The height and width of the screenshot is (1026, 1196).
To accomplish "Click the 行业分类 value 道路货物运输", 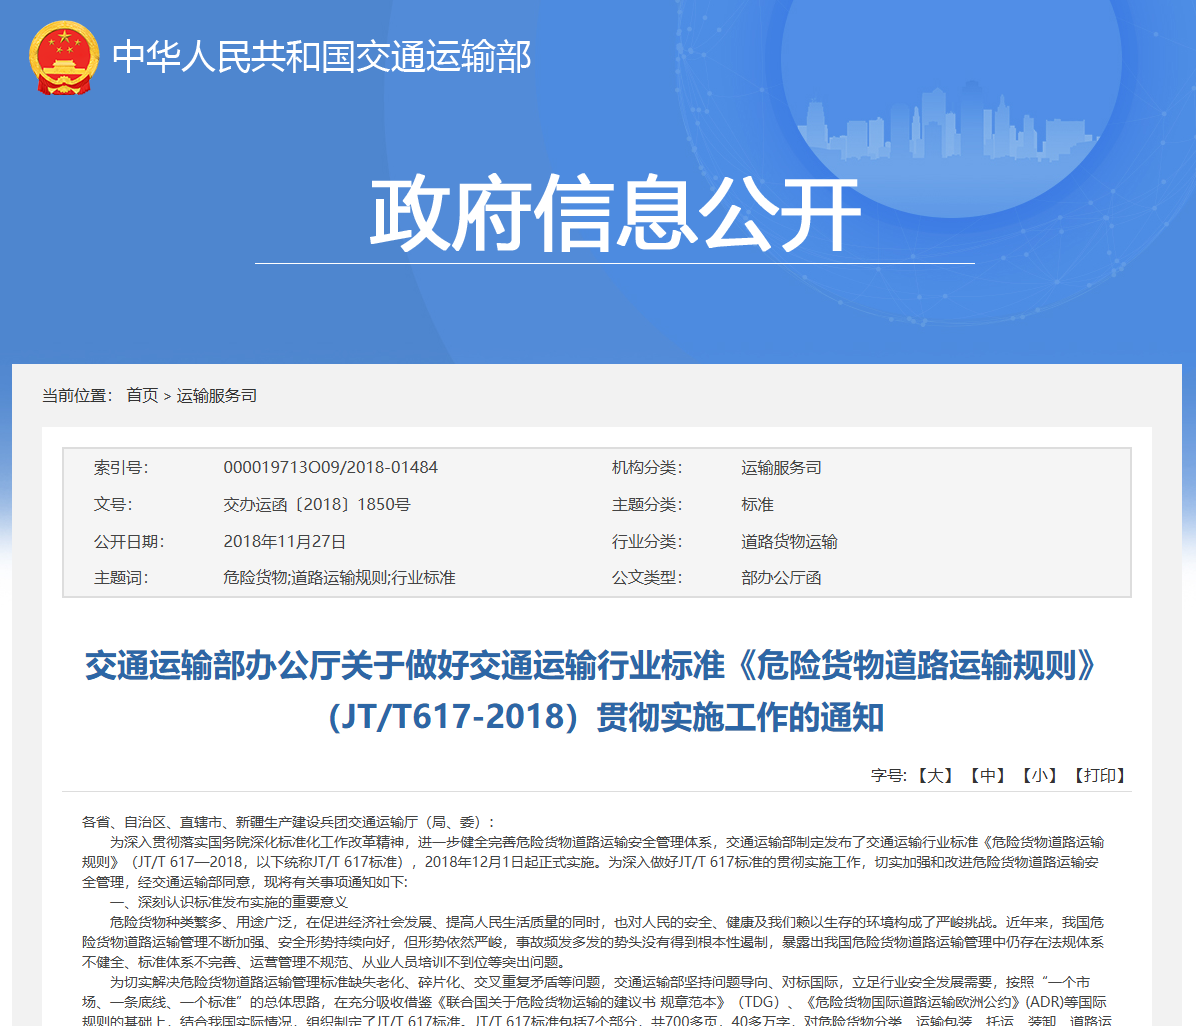I will (x=789, y=542).
